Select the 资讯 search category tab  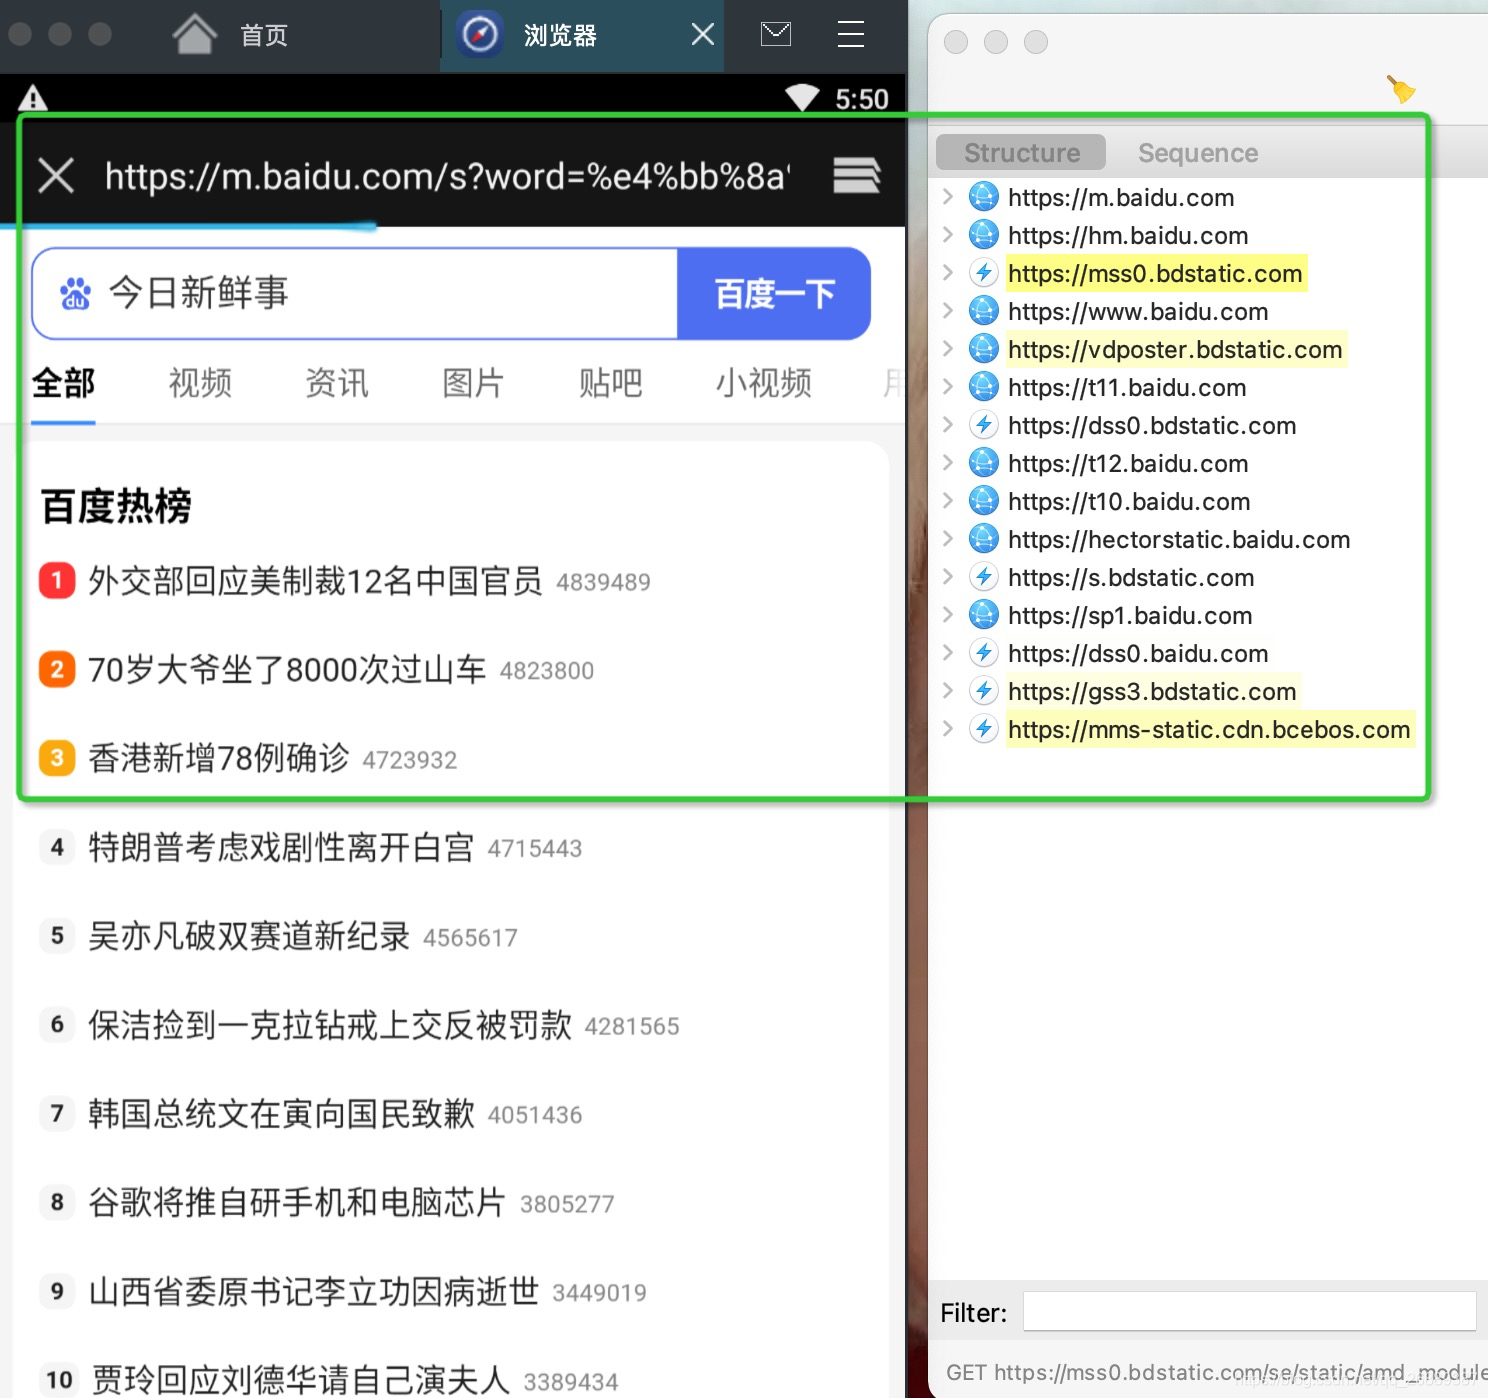[337, 383]
